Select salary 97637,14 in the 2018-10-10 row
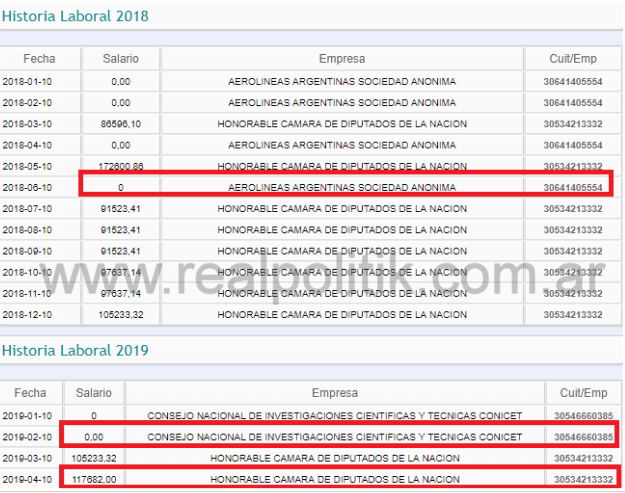This screenshot has height=493, width=625. tap(120, 272)
